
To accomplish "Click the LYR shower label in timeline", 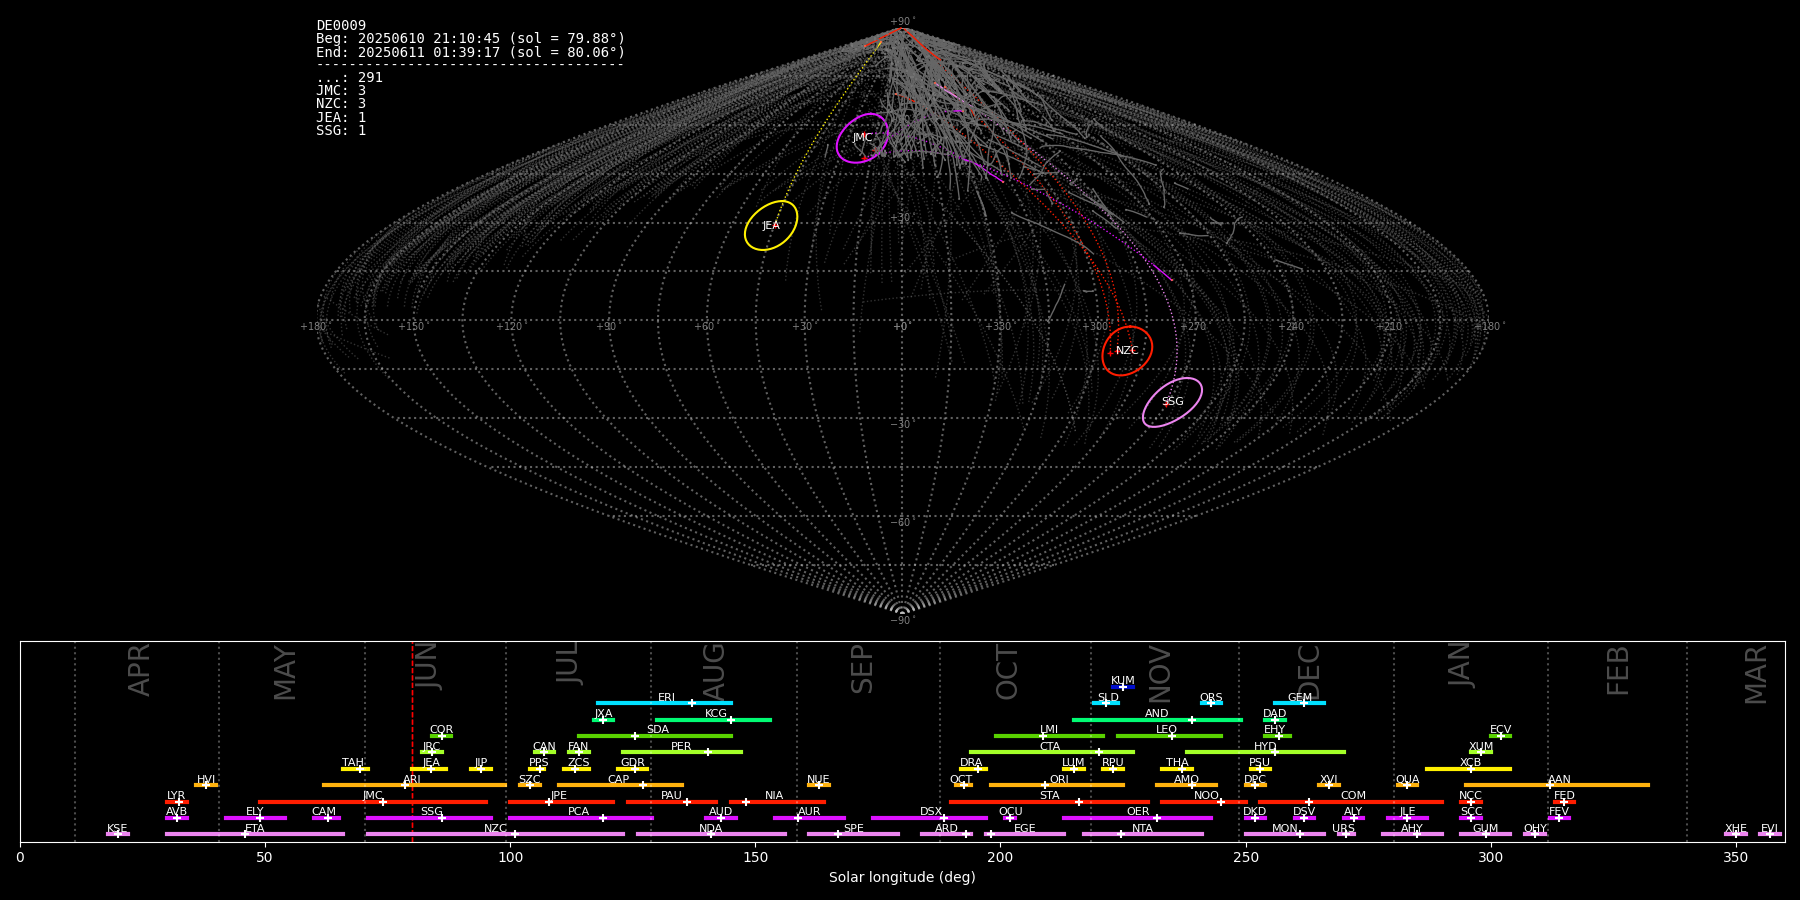I will 176,796.
